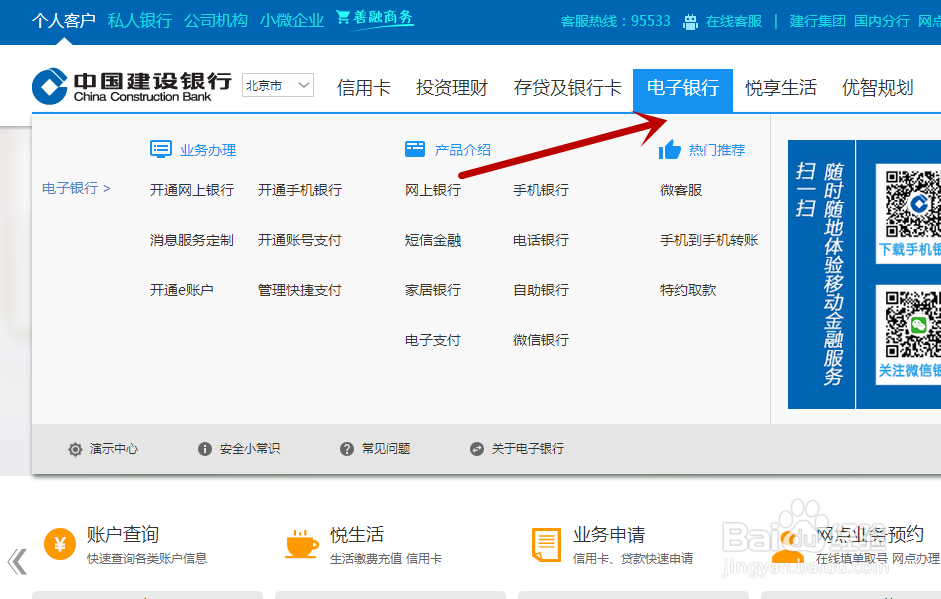This screenshot has height=599, width=941.
Task: Click the 短信金融 link
Action: coord(433,240)
